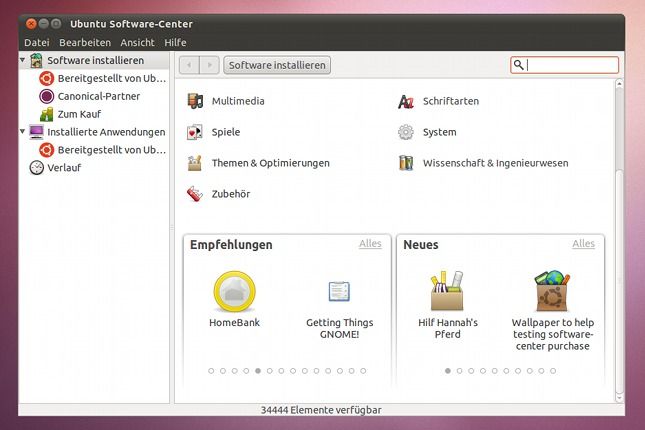Click the Multimedia category icon
The height and width of the screenshot is (430, 645).
[x=194, y=101]
